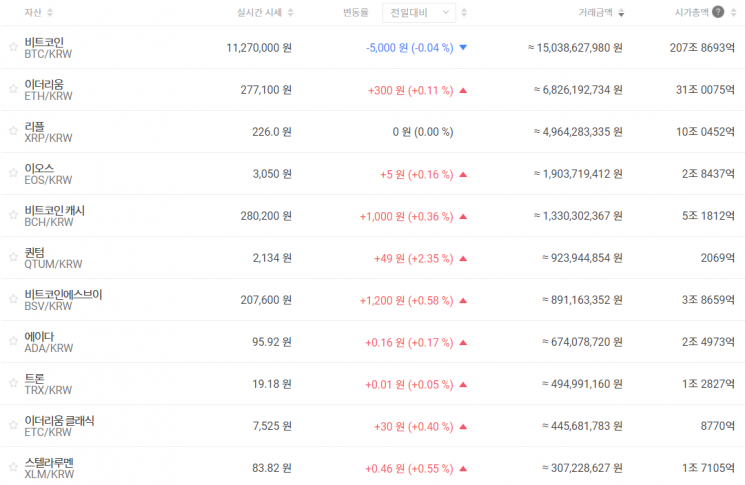
Task: Click the price 207,600 원
Action: point(266,300)
